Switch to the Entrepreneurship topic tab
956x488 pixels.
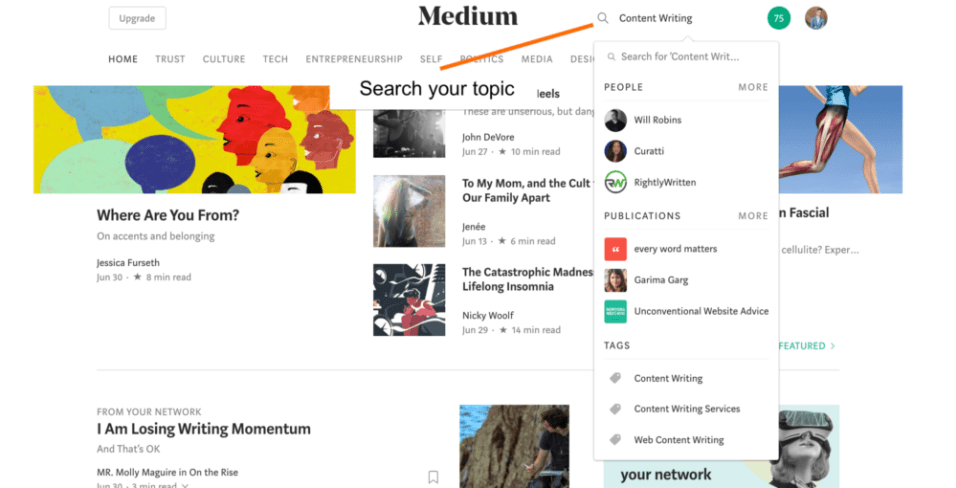354,59
